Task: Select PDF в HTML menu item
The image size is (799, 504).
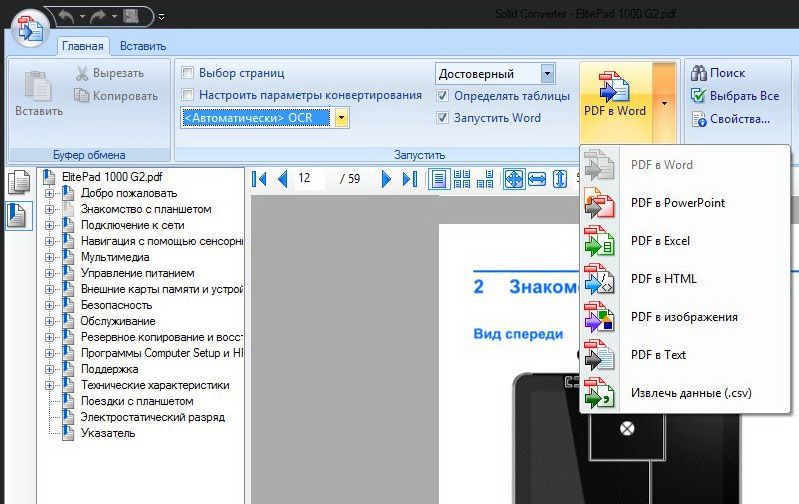Action: click(685, 279)
